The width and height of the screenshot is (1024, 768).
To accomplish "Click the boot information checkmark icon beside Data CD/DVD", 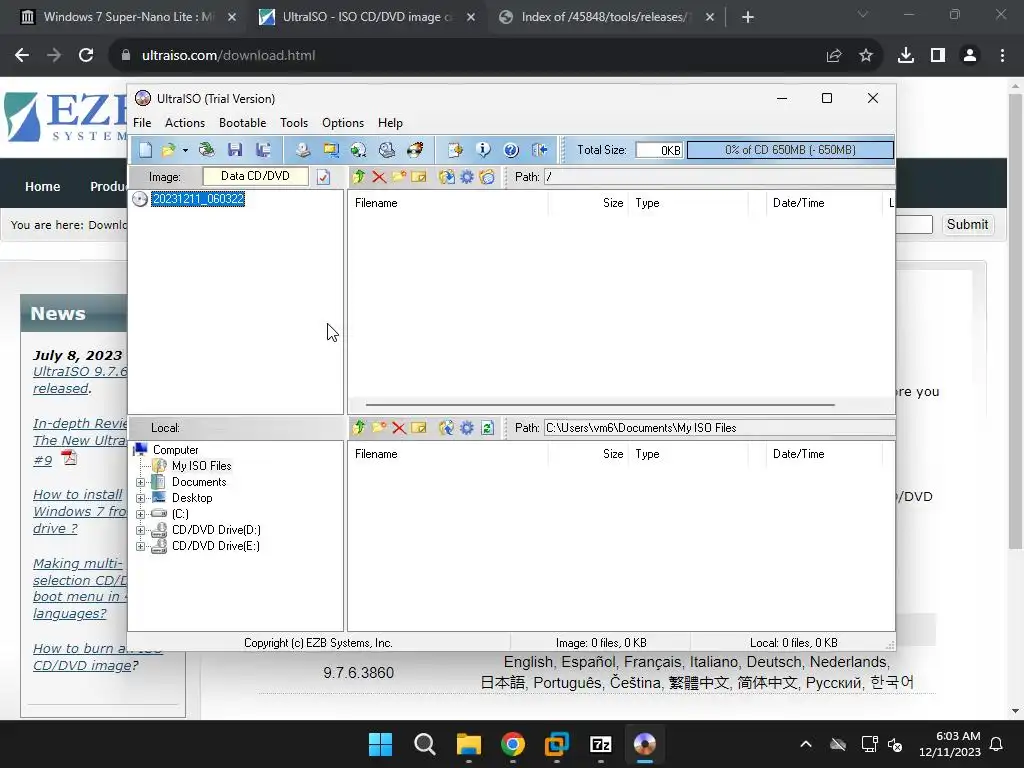I will coord(323,177).
